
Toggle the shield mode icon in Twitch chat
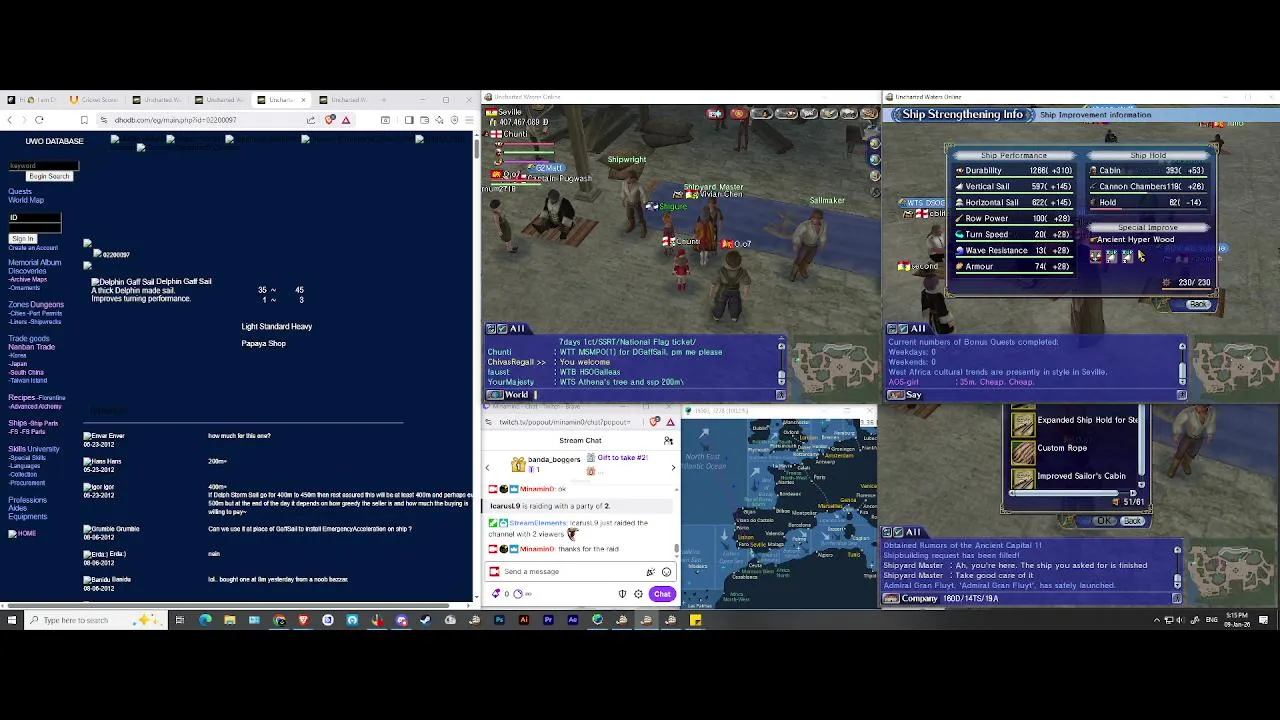622,594
